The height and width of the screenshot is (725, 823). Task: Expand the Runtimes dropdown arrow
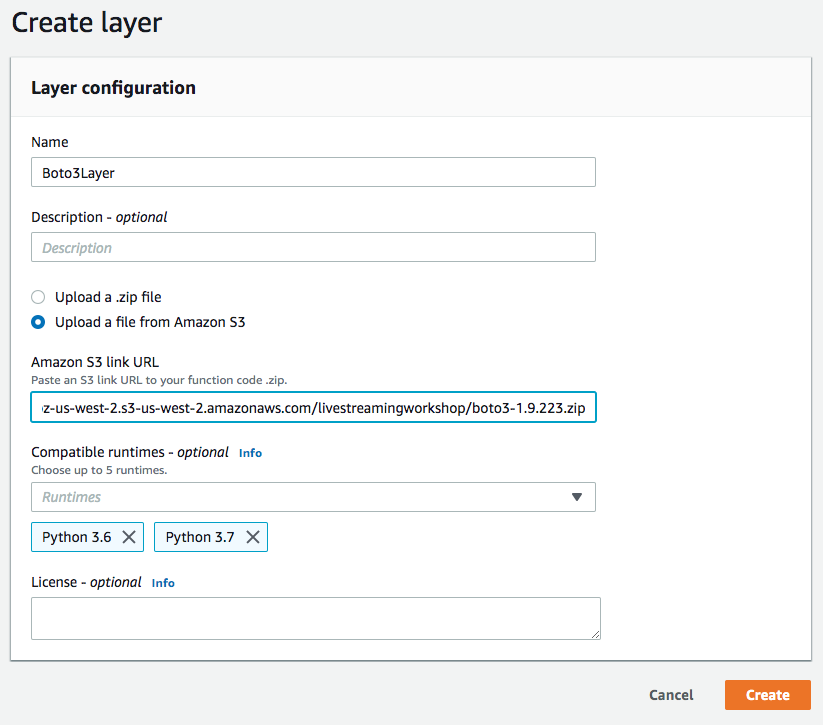pyautogui.click(x=577, y=497)
